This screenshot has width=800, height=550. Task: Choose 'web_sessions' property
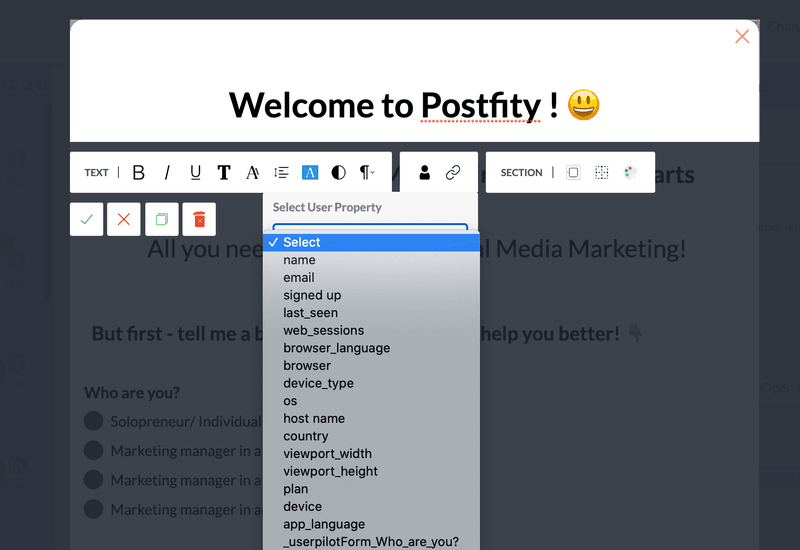click(x=371, y=331)
